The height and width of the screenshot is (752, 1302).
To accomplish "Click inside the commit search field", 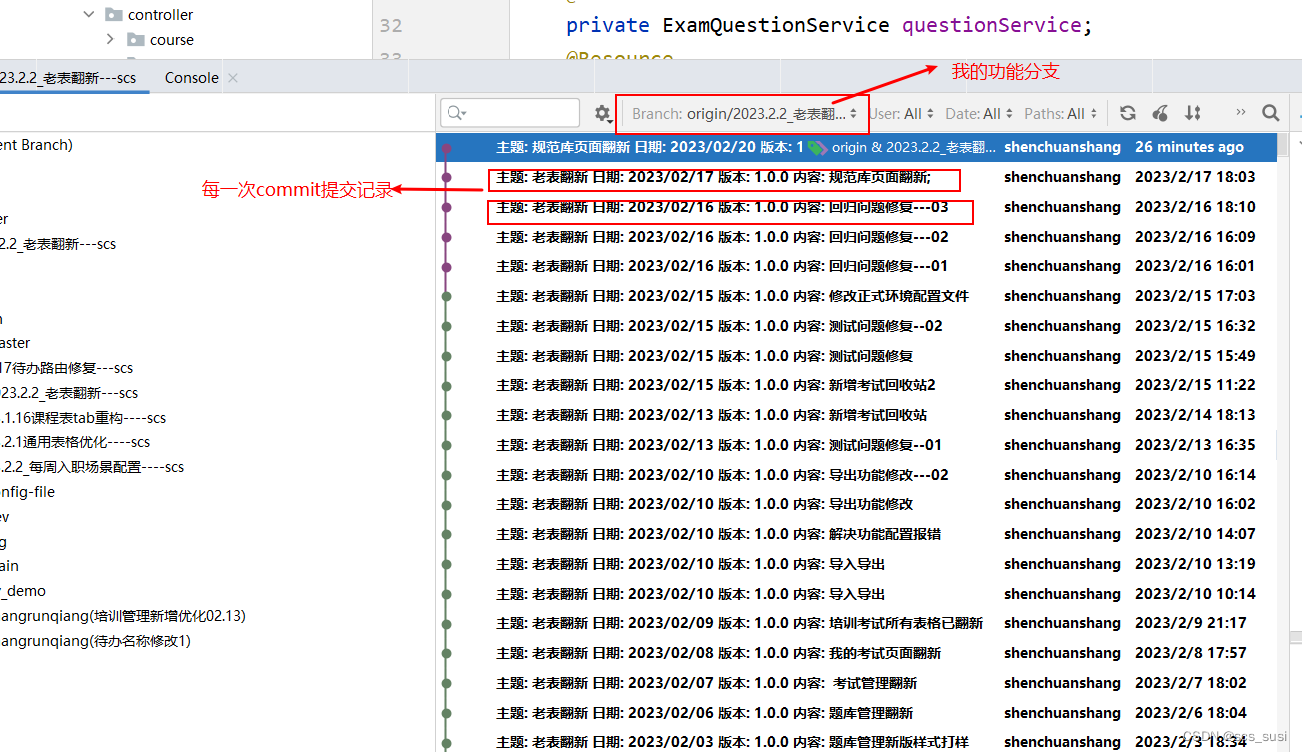I will (x=510, y=113).
